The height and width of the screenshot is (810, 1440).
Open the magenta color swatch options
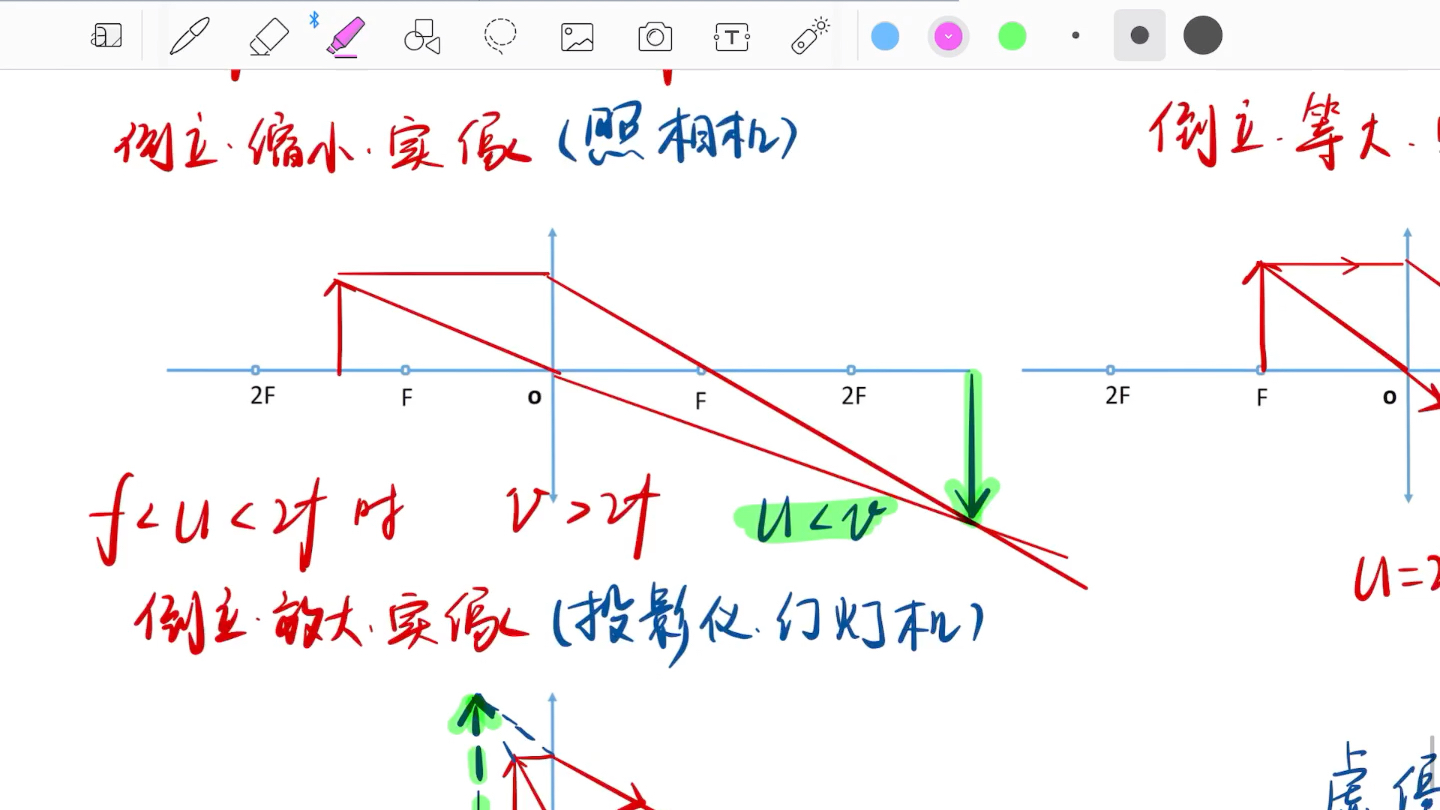click(x=948, y=37)
